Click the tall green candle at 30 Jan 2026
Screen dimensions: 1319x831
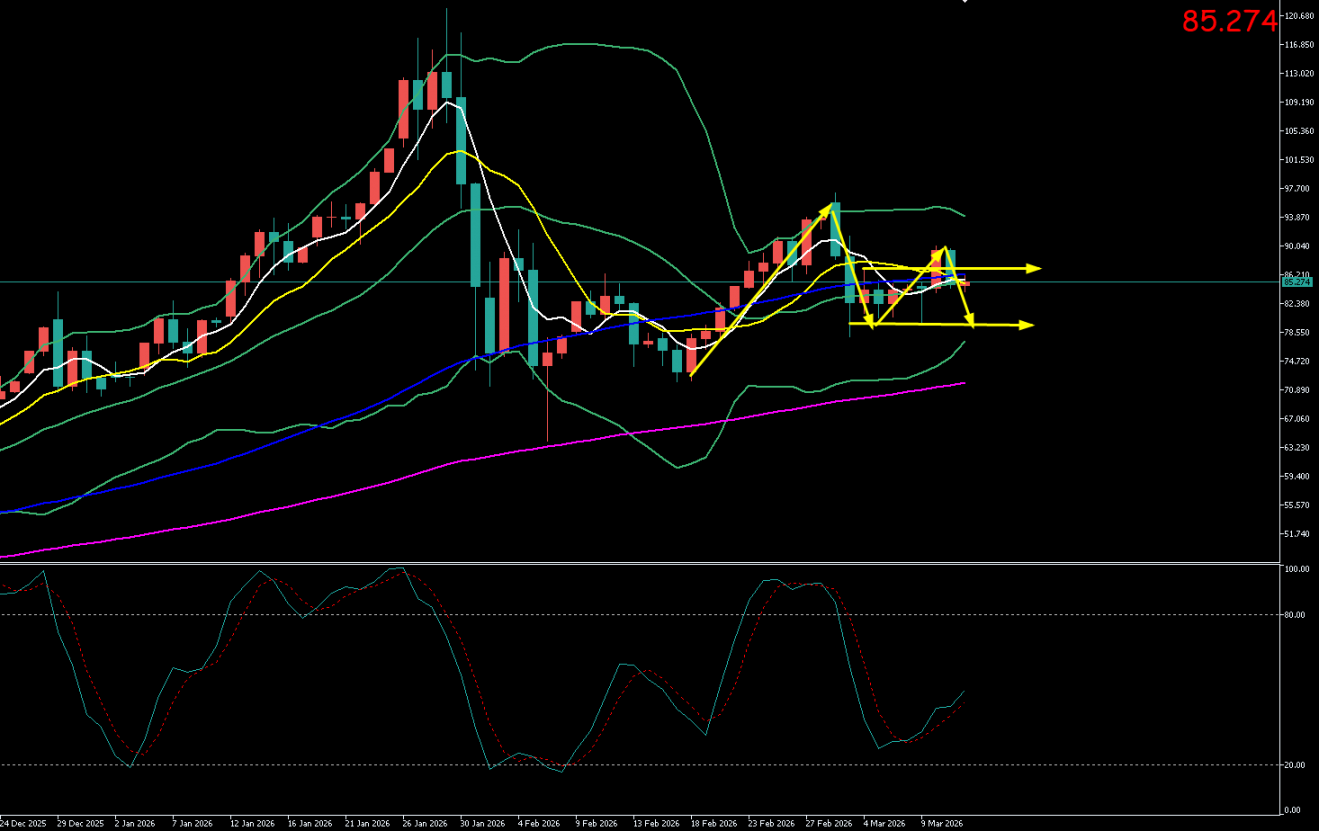pyautogui.click(x=476, y=235)
